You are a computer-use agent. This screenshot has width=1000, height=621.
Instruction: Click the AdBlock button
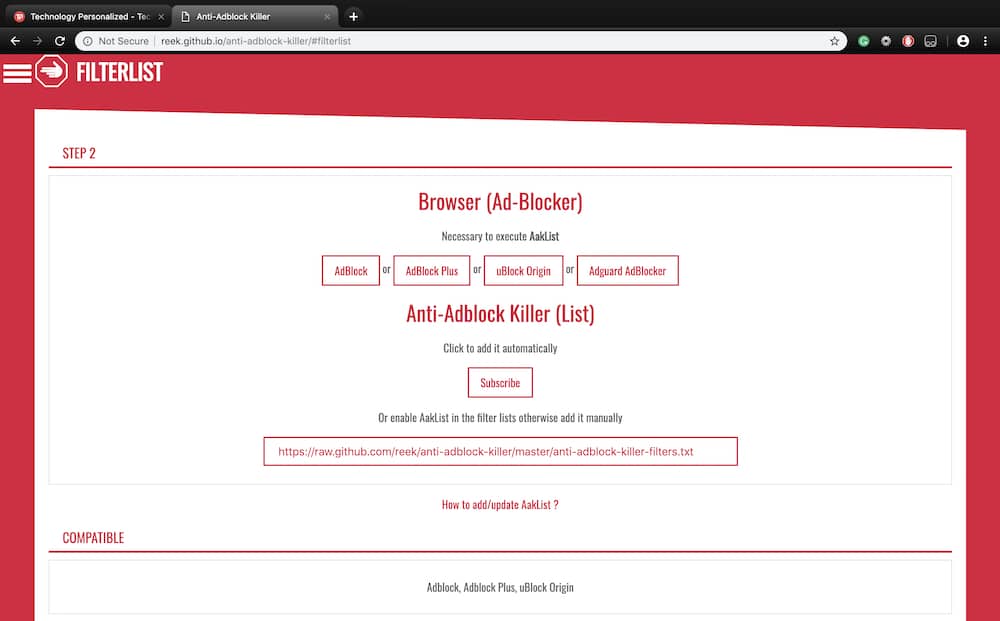351,270
